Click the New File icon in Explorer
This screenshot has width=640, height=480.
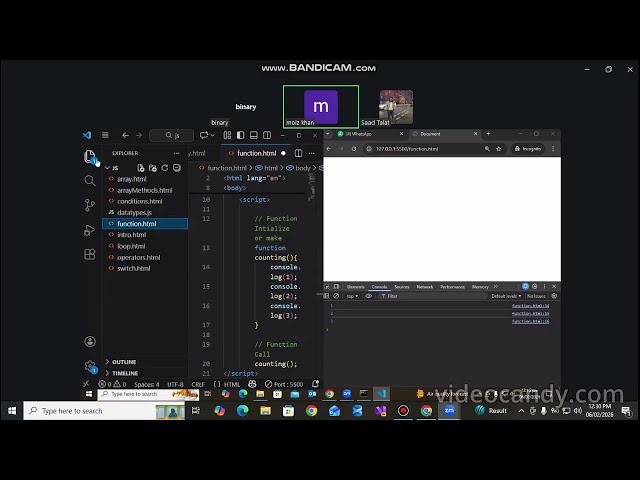(142, 168)
